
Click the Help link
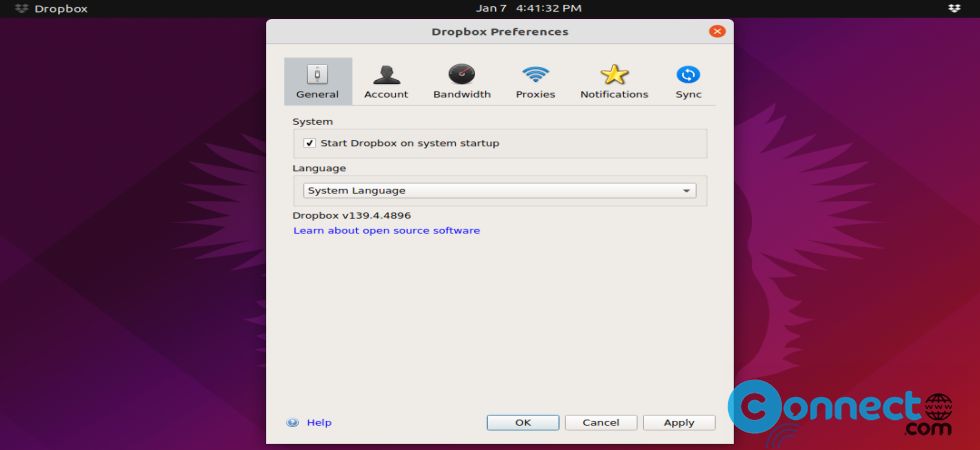pyautogui.click(x=319, y=422)
